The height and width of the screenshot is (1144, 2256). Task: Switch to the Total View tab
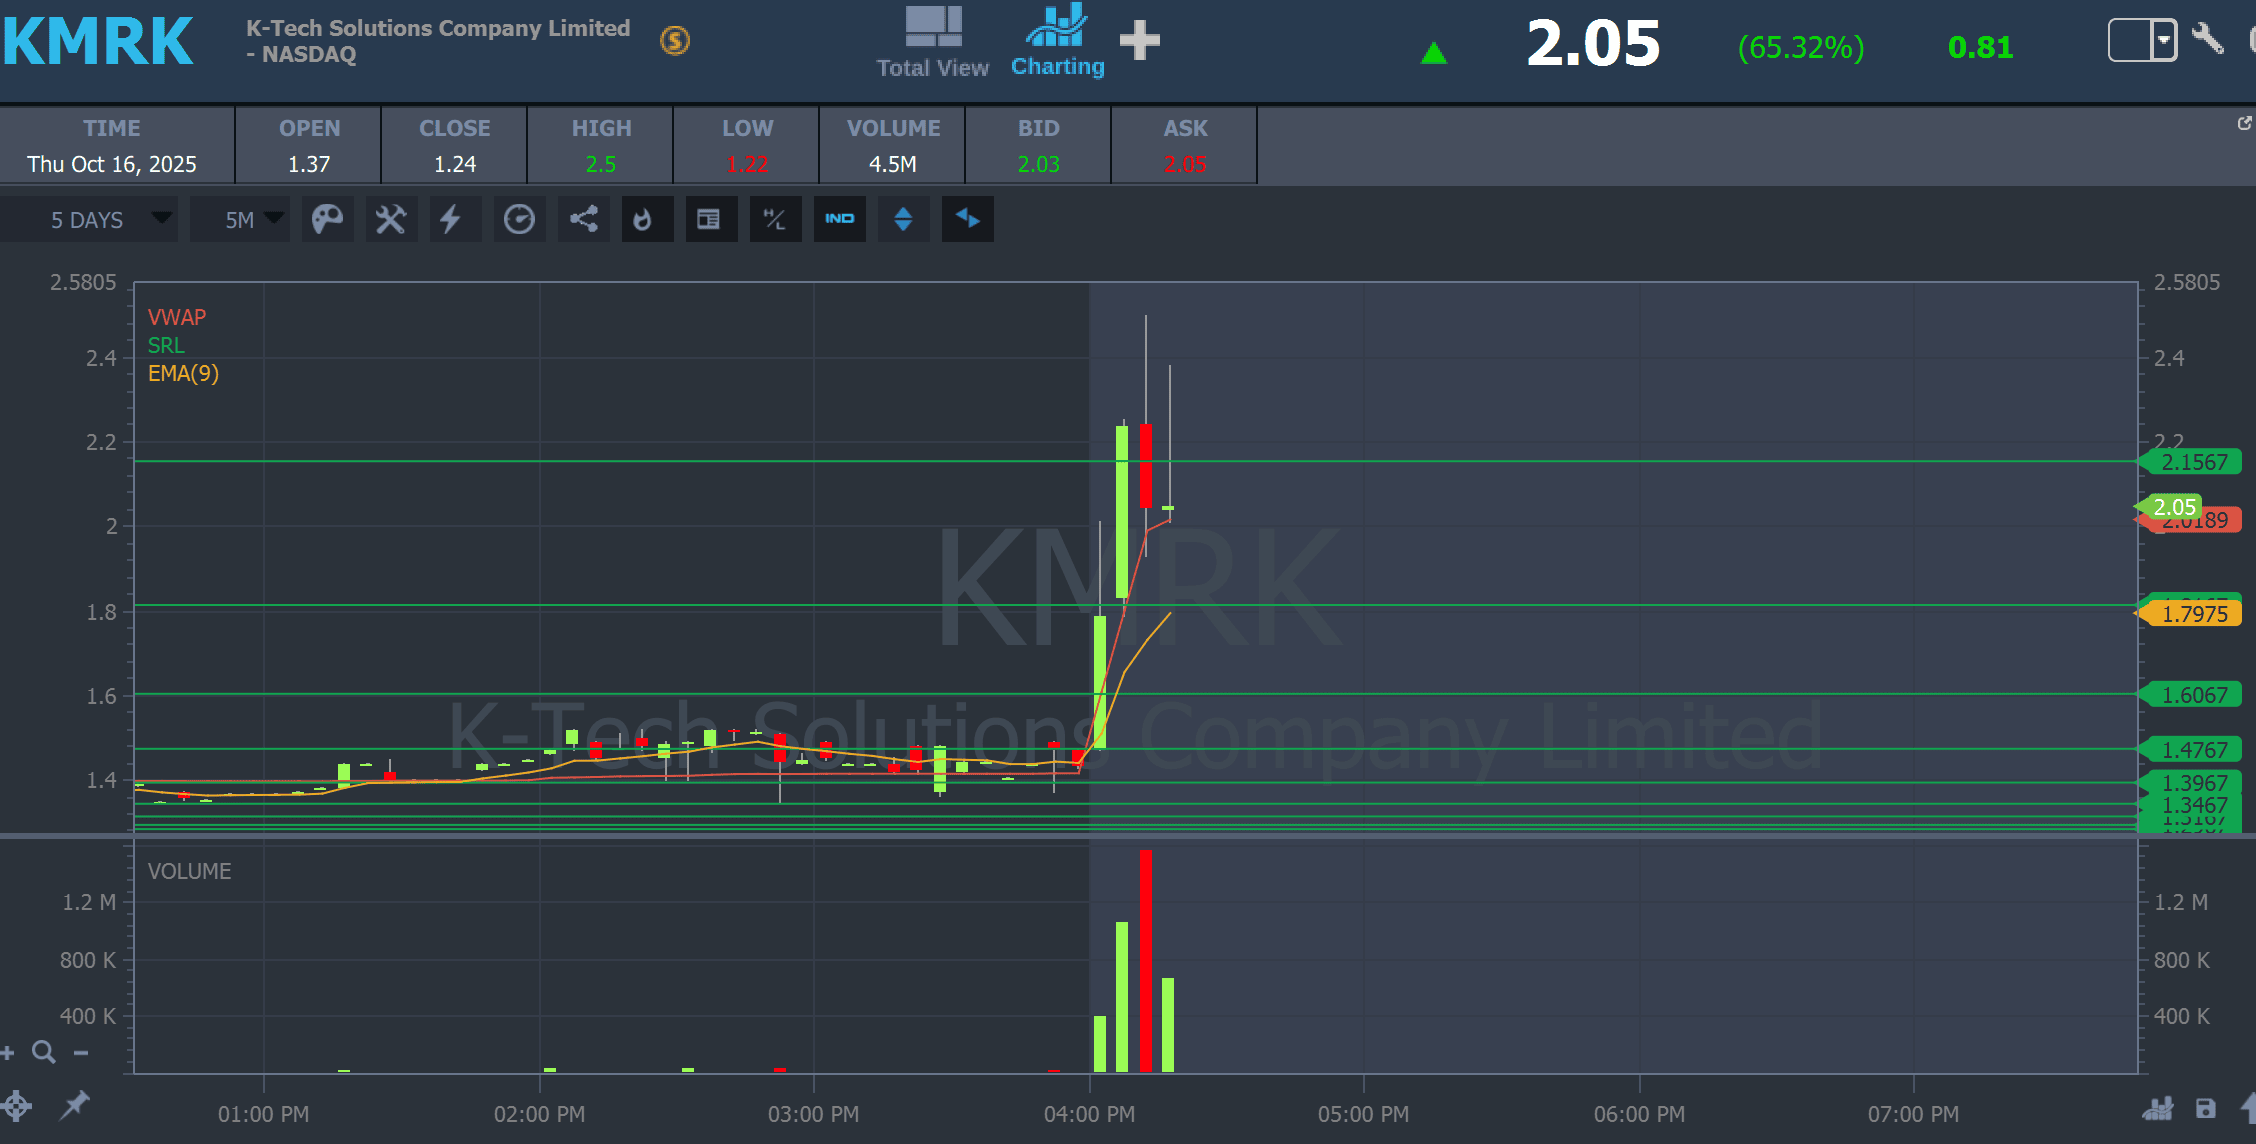(932, 43)
